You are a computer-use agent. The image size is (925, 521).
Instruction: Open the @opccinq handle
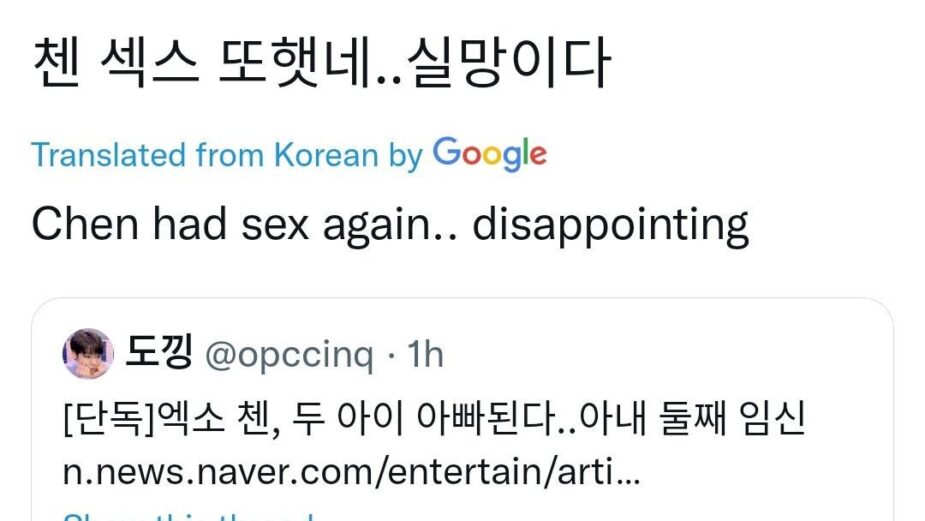point(289,354)
